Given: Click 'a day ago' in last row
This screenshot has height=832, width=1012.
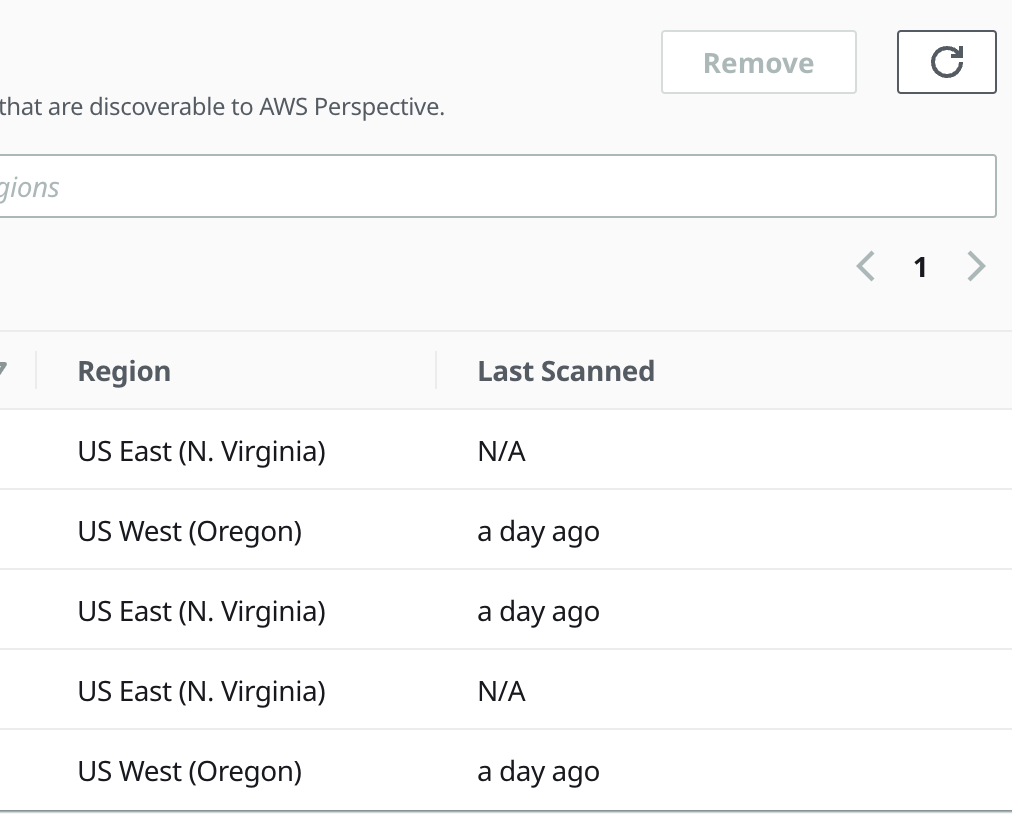Looking at the screenshot, I should (538, 771).
